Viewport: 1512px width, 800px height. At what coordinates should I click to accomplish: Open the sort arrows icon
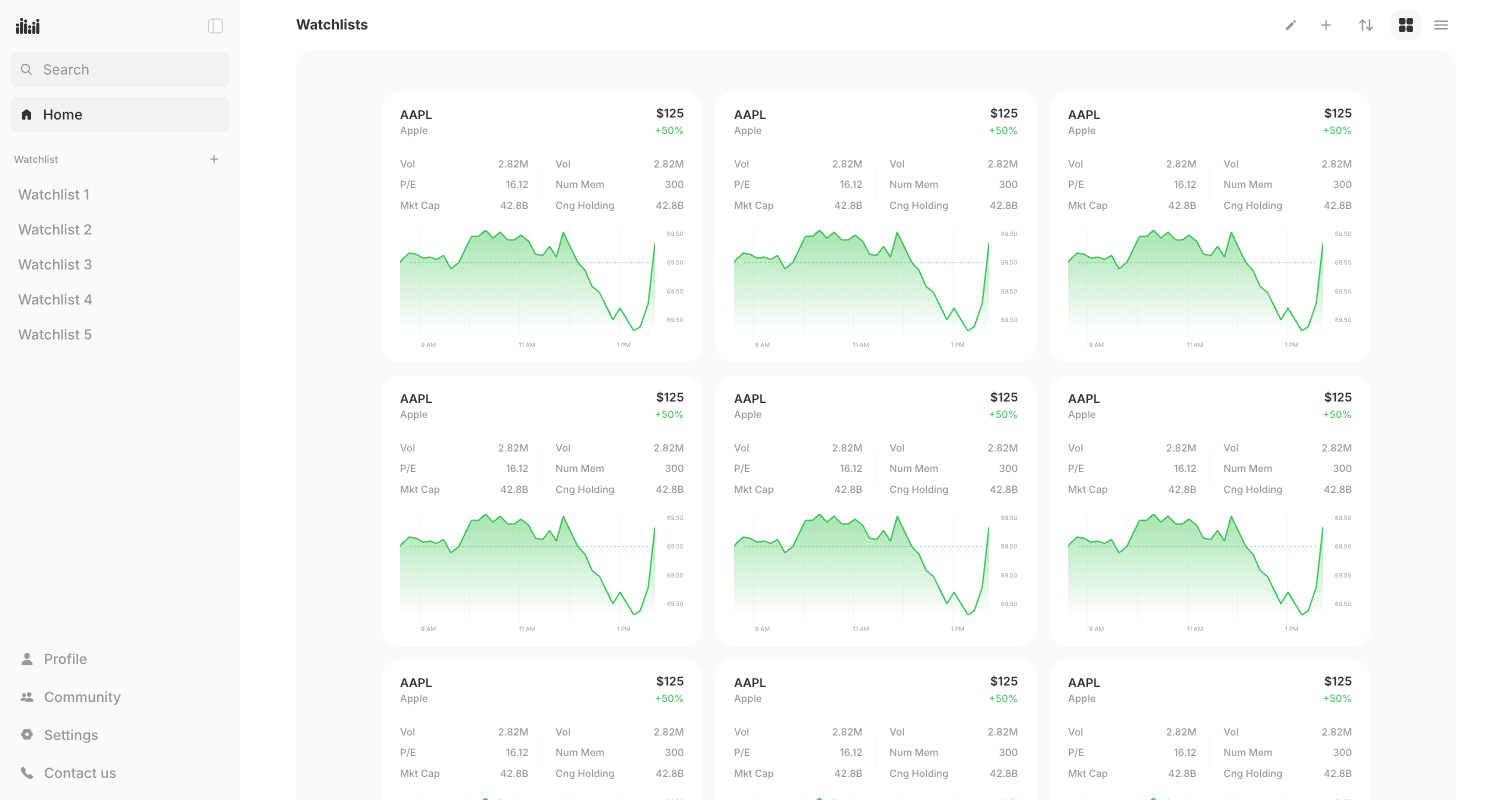[x=1366, y=25]
